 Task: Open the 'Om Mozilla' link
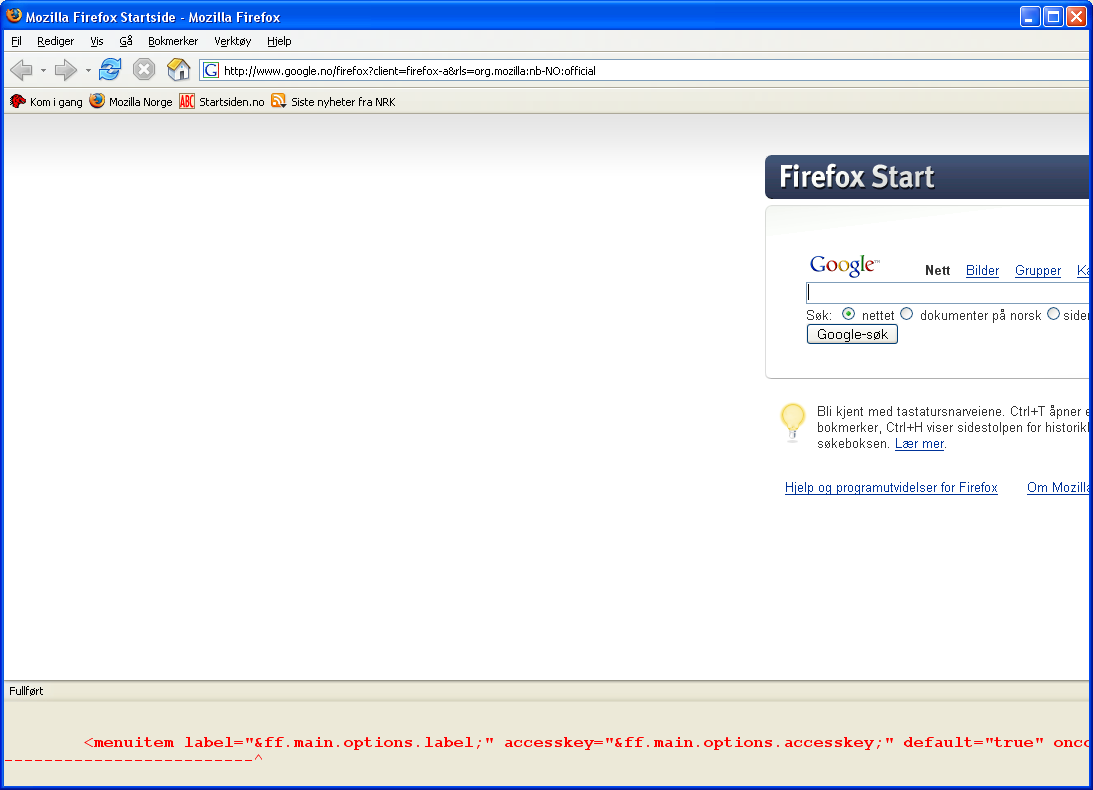tap(1057, 488)
